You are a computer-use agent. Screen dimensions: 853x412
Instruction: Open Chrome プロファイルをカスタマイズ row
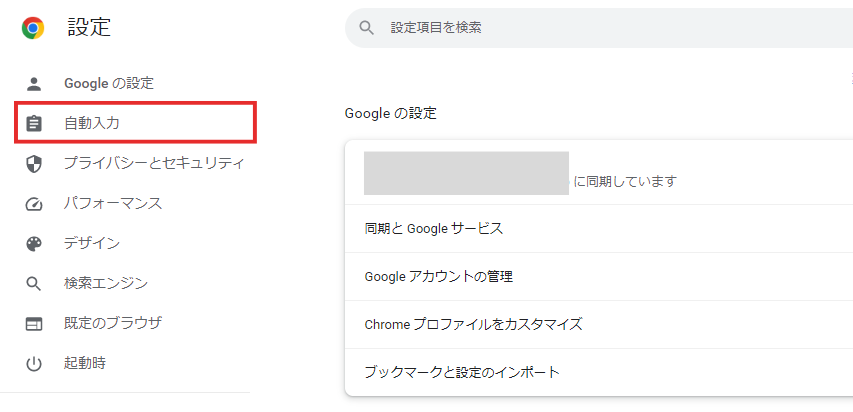(599, 324)
